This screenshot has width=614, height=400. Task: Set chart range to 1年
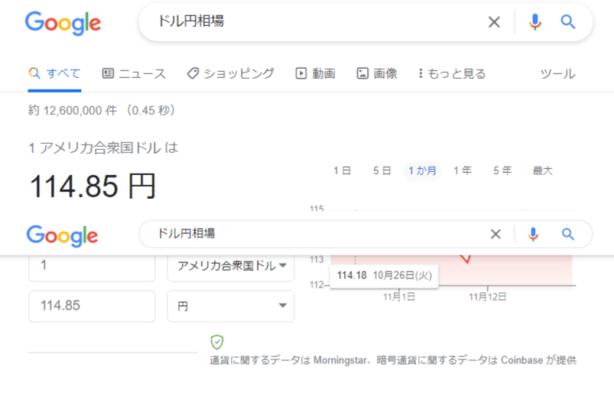462,171
